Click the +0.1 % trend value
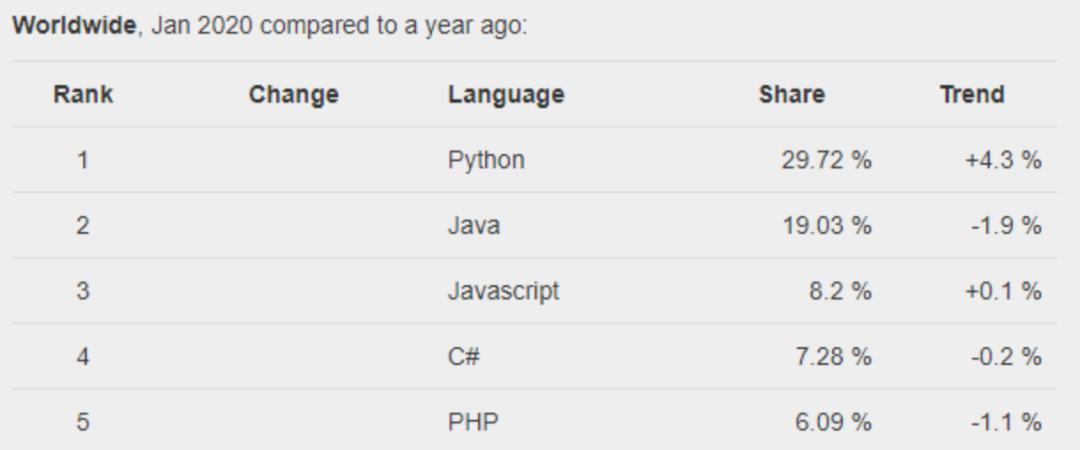The height and width of the screenshot is (450, 1080). point(1003,291)
